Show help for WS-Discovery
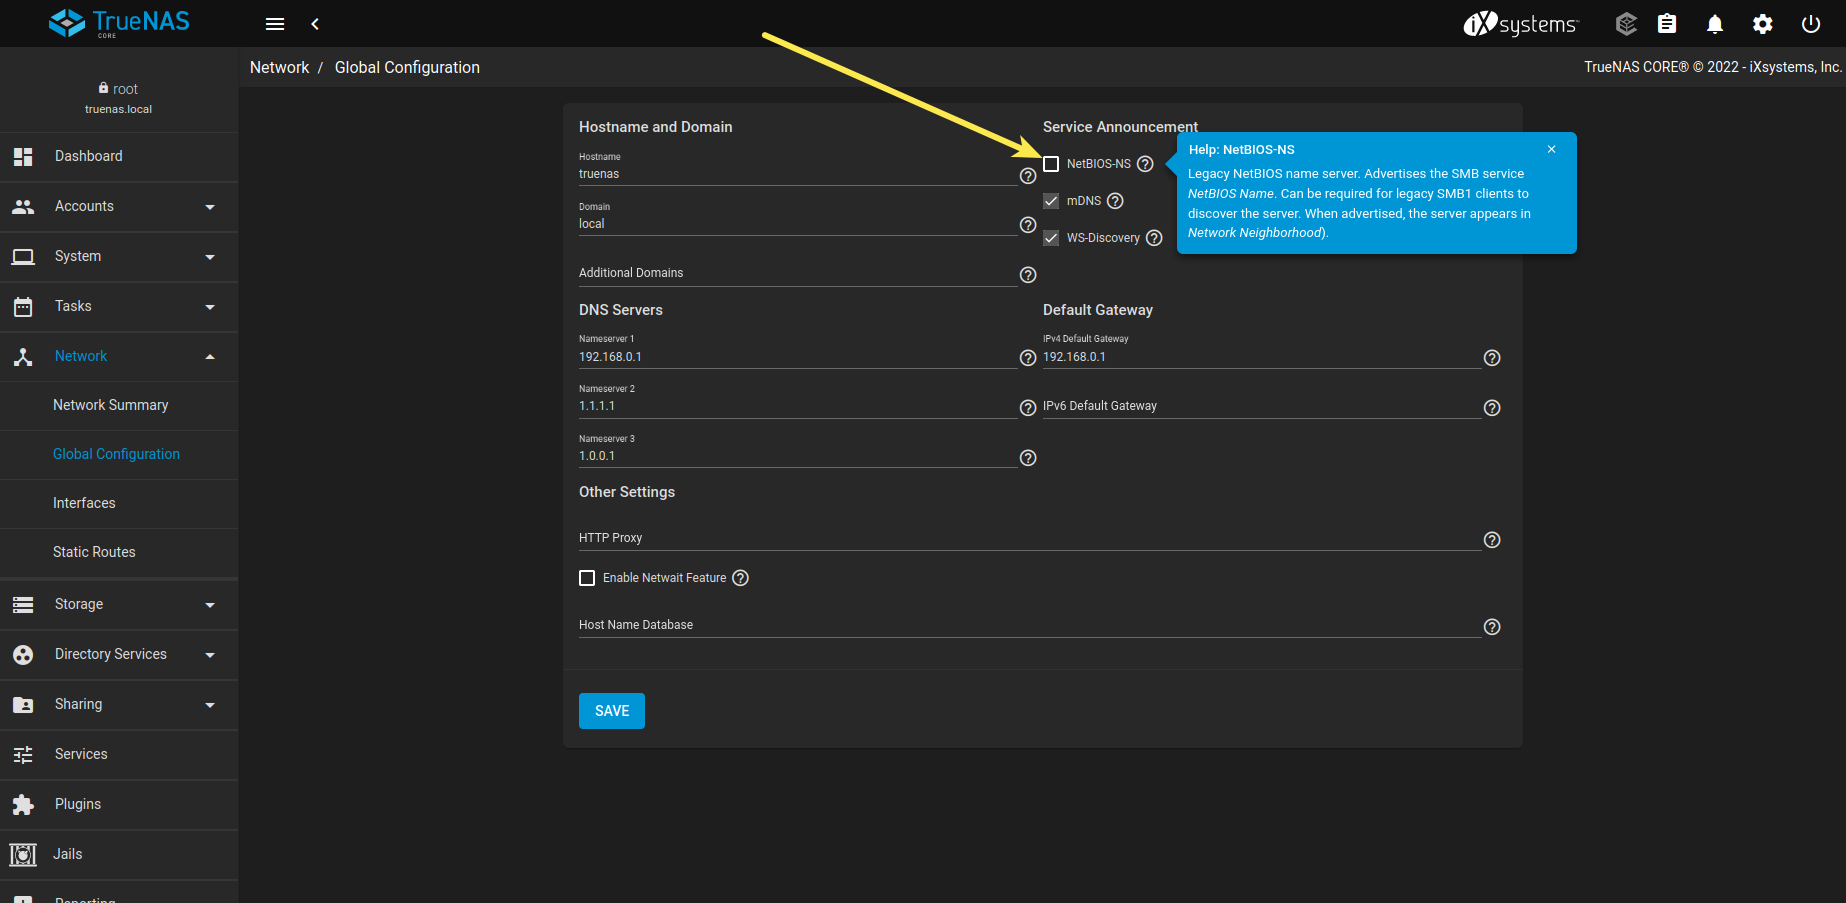The height and width of the screenshot is (903, 1846). coord(1154,238)
